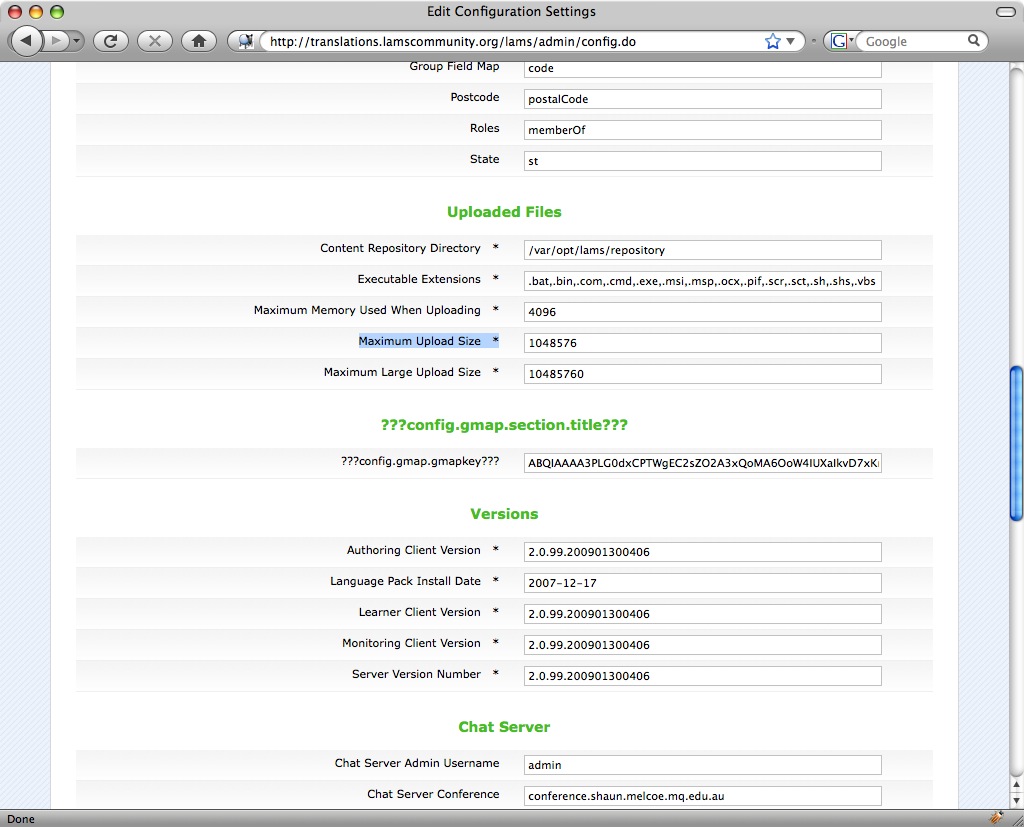Click the browser Back button

[25, 41]
